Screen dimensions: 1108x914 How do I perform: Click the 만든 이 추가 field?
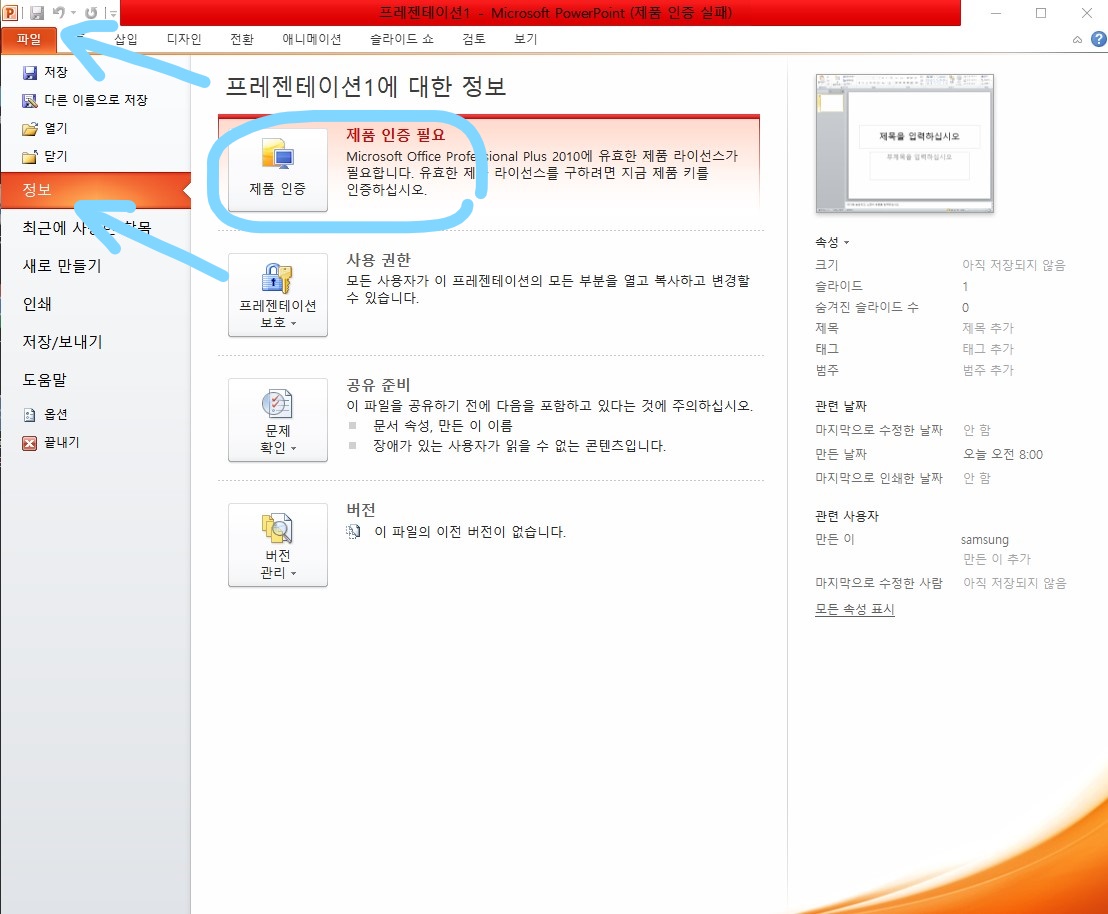[x=997, y=559]
